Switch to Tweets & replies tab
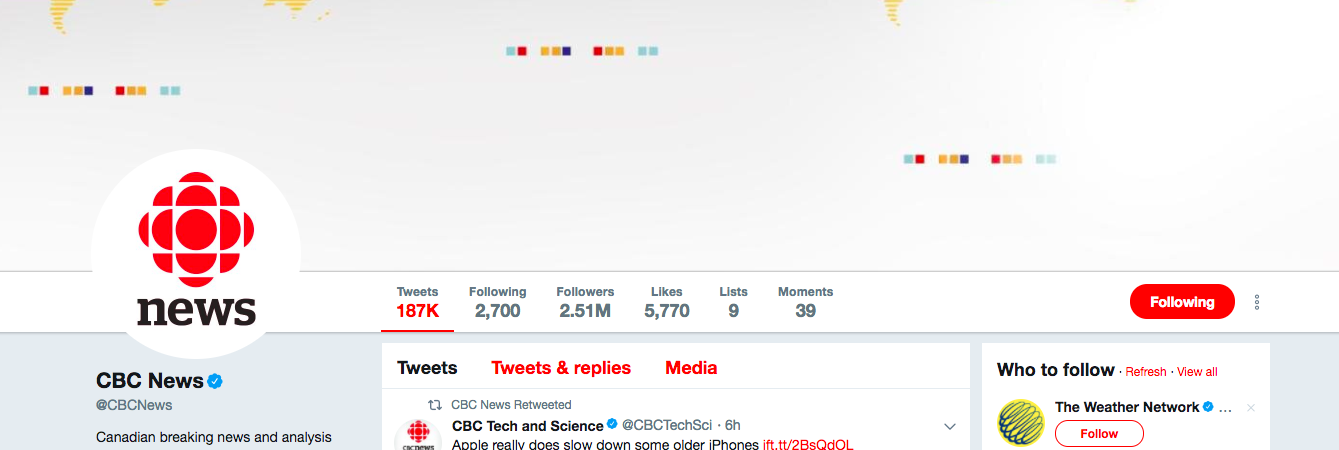This screenshot has width=1339, height=450. tap(561, 368)
